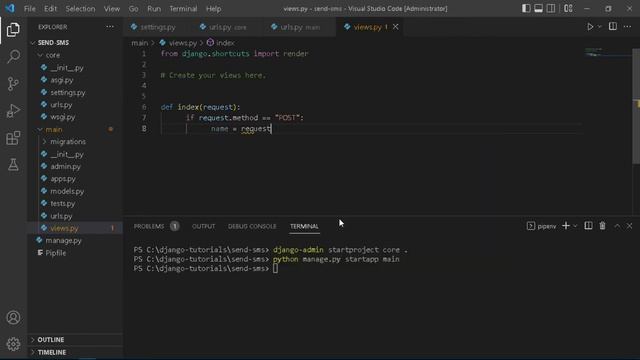This screenshot has height=360, width=640.
Task: Open the Source Control view
Action: pyautogui.click(x=13, y=83)
